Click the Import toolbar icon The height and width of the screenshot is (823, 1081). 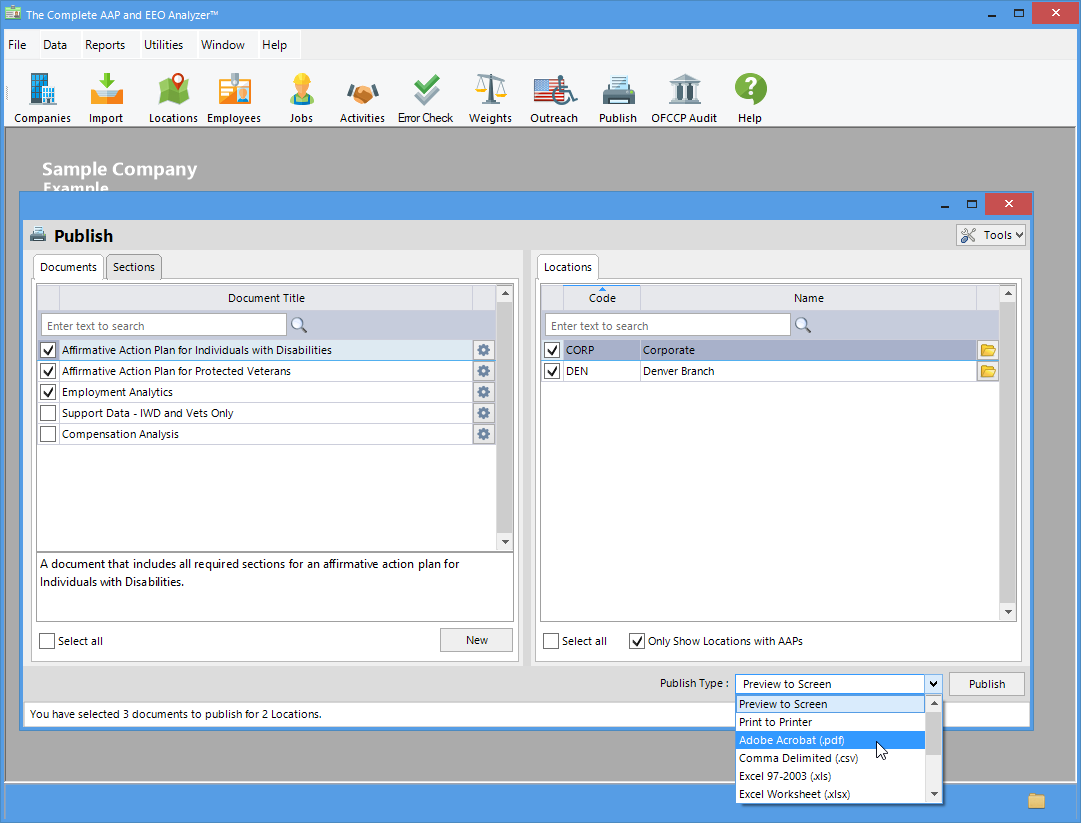tap(106, 98)
